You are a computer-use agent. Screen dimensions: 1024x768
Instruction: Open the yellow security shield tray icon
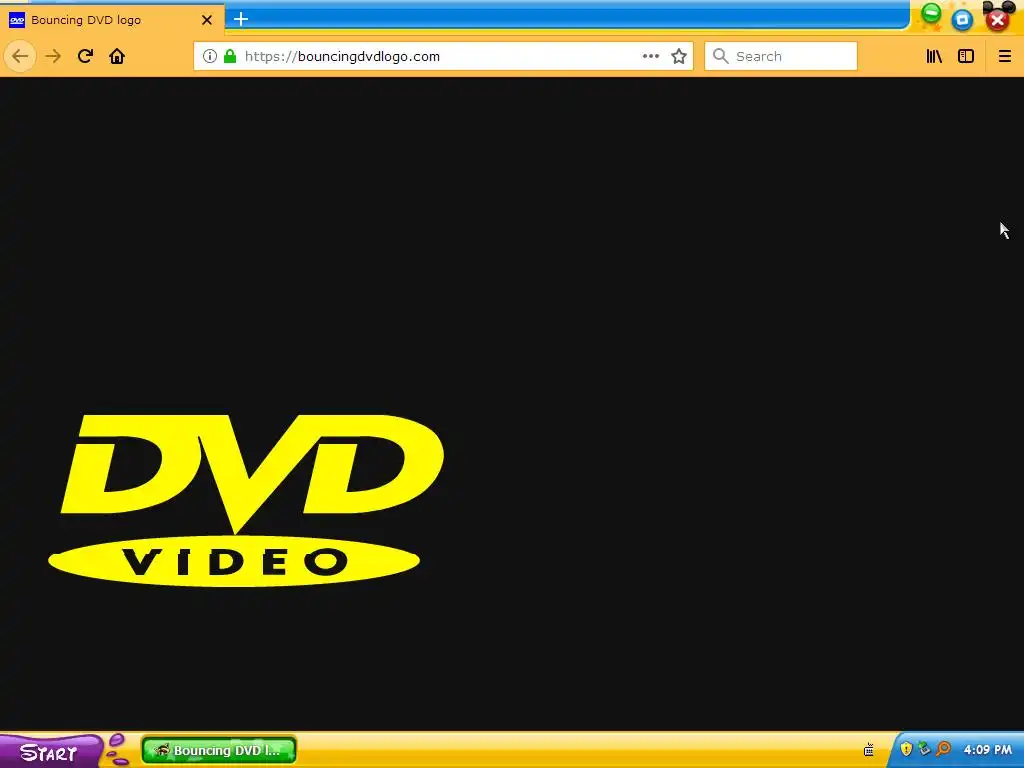pos(906,749)
